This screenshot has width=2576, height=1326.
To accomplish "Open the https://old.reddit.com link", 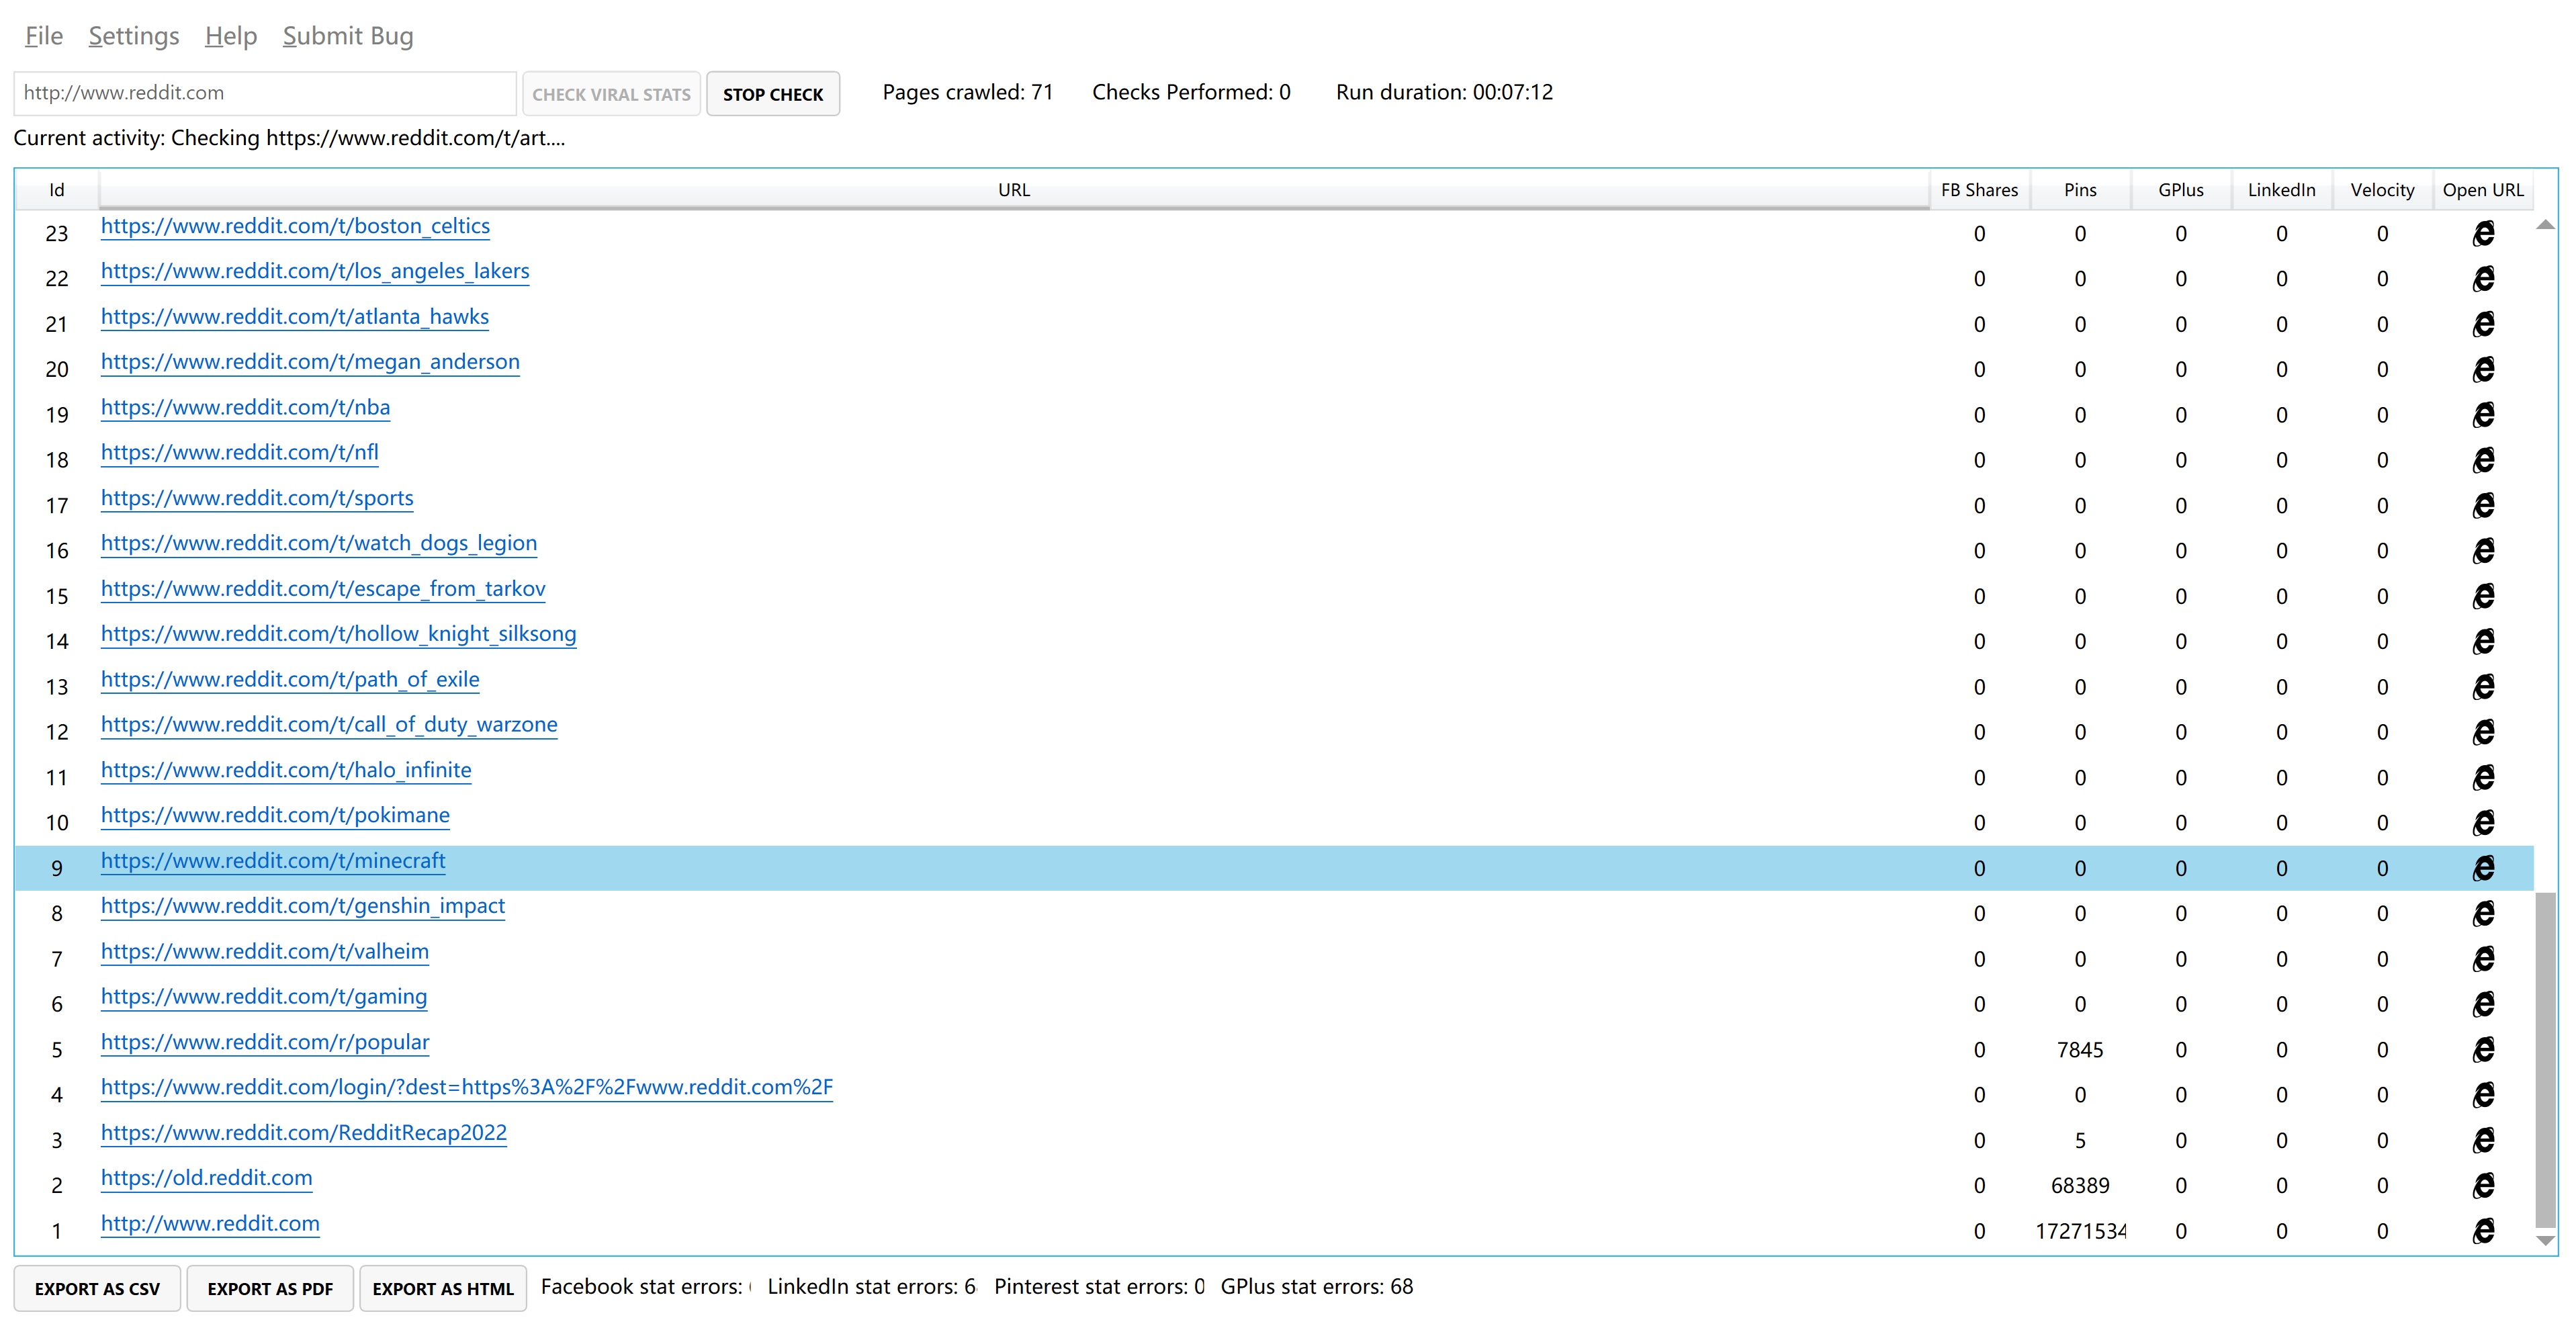I will tap(206, 1178).
